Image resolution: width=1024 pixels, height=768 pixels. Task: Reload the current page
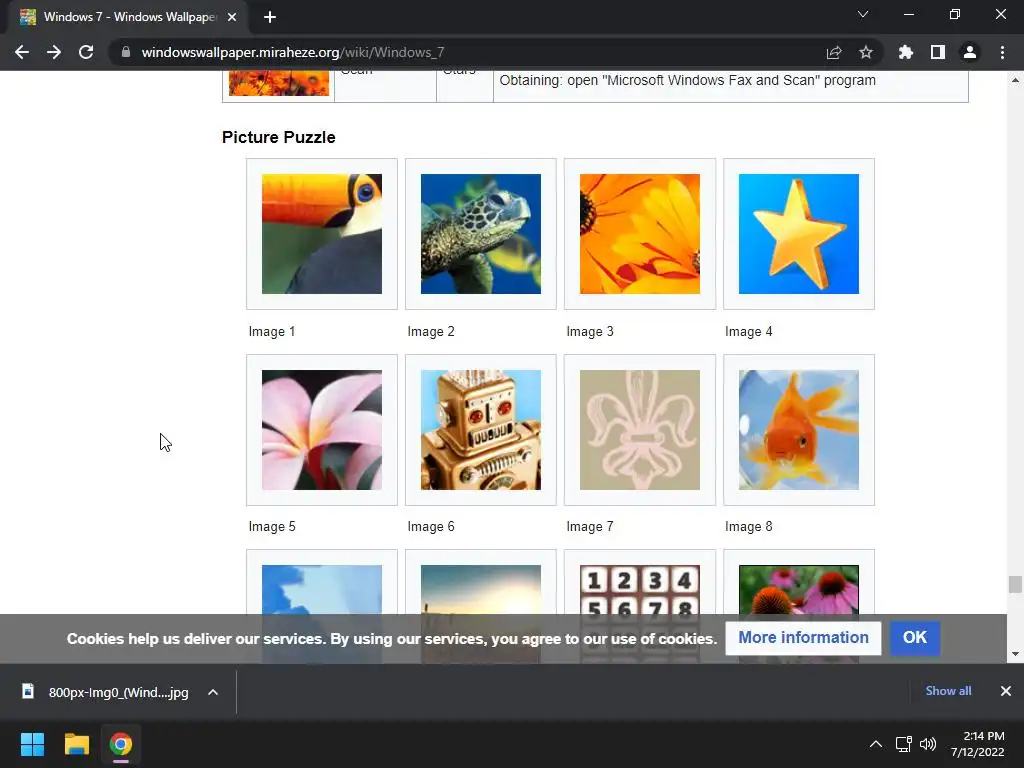pyautogui.click(x=86, y=52)
